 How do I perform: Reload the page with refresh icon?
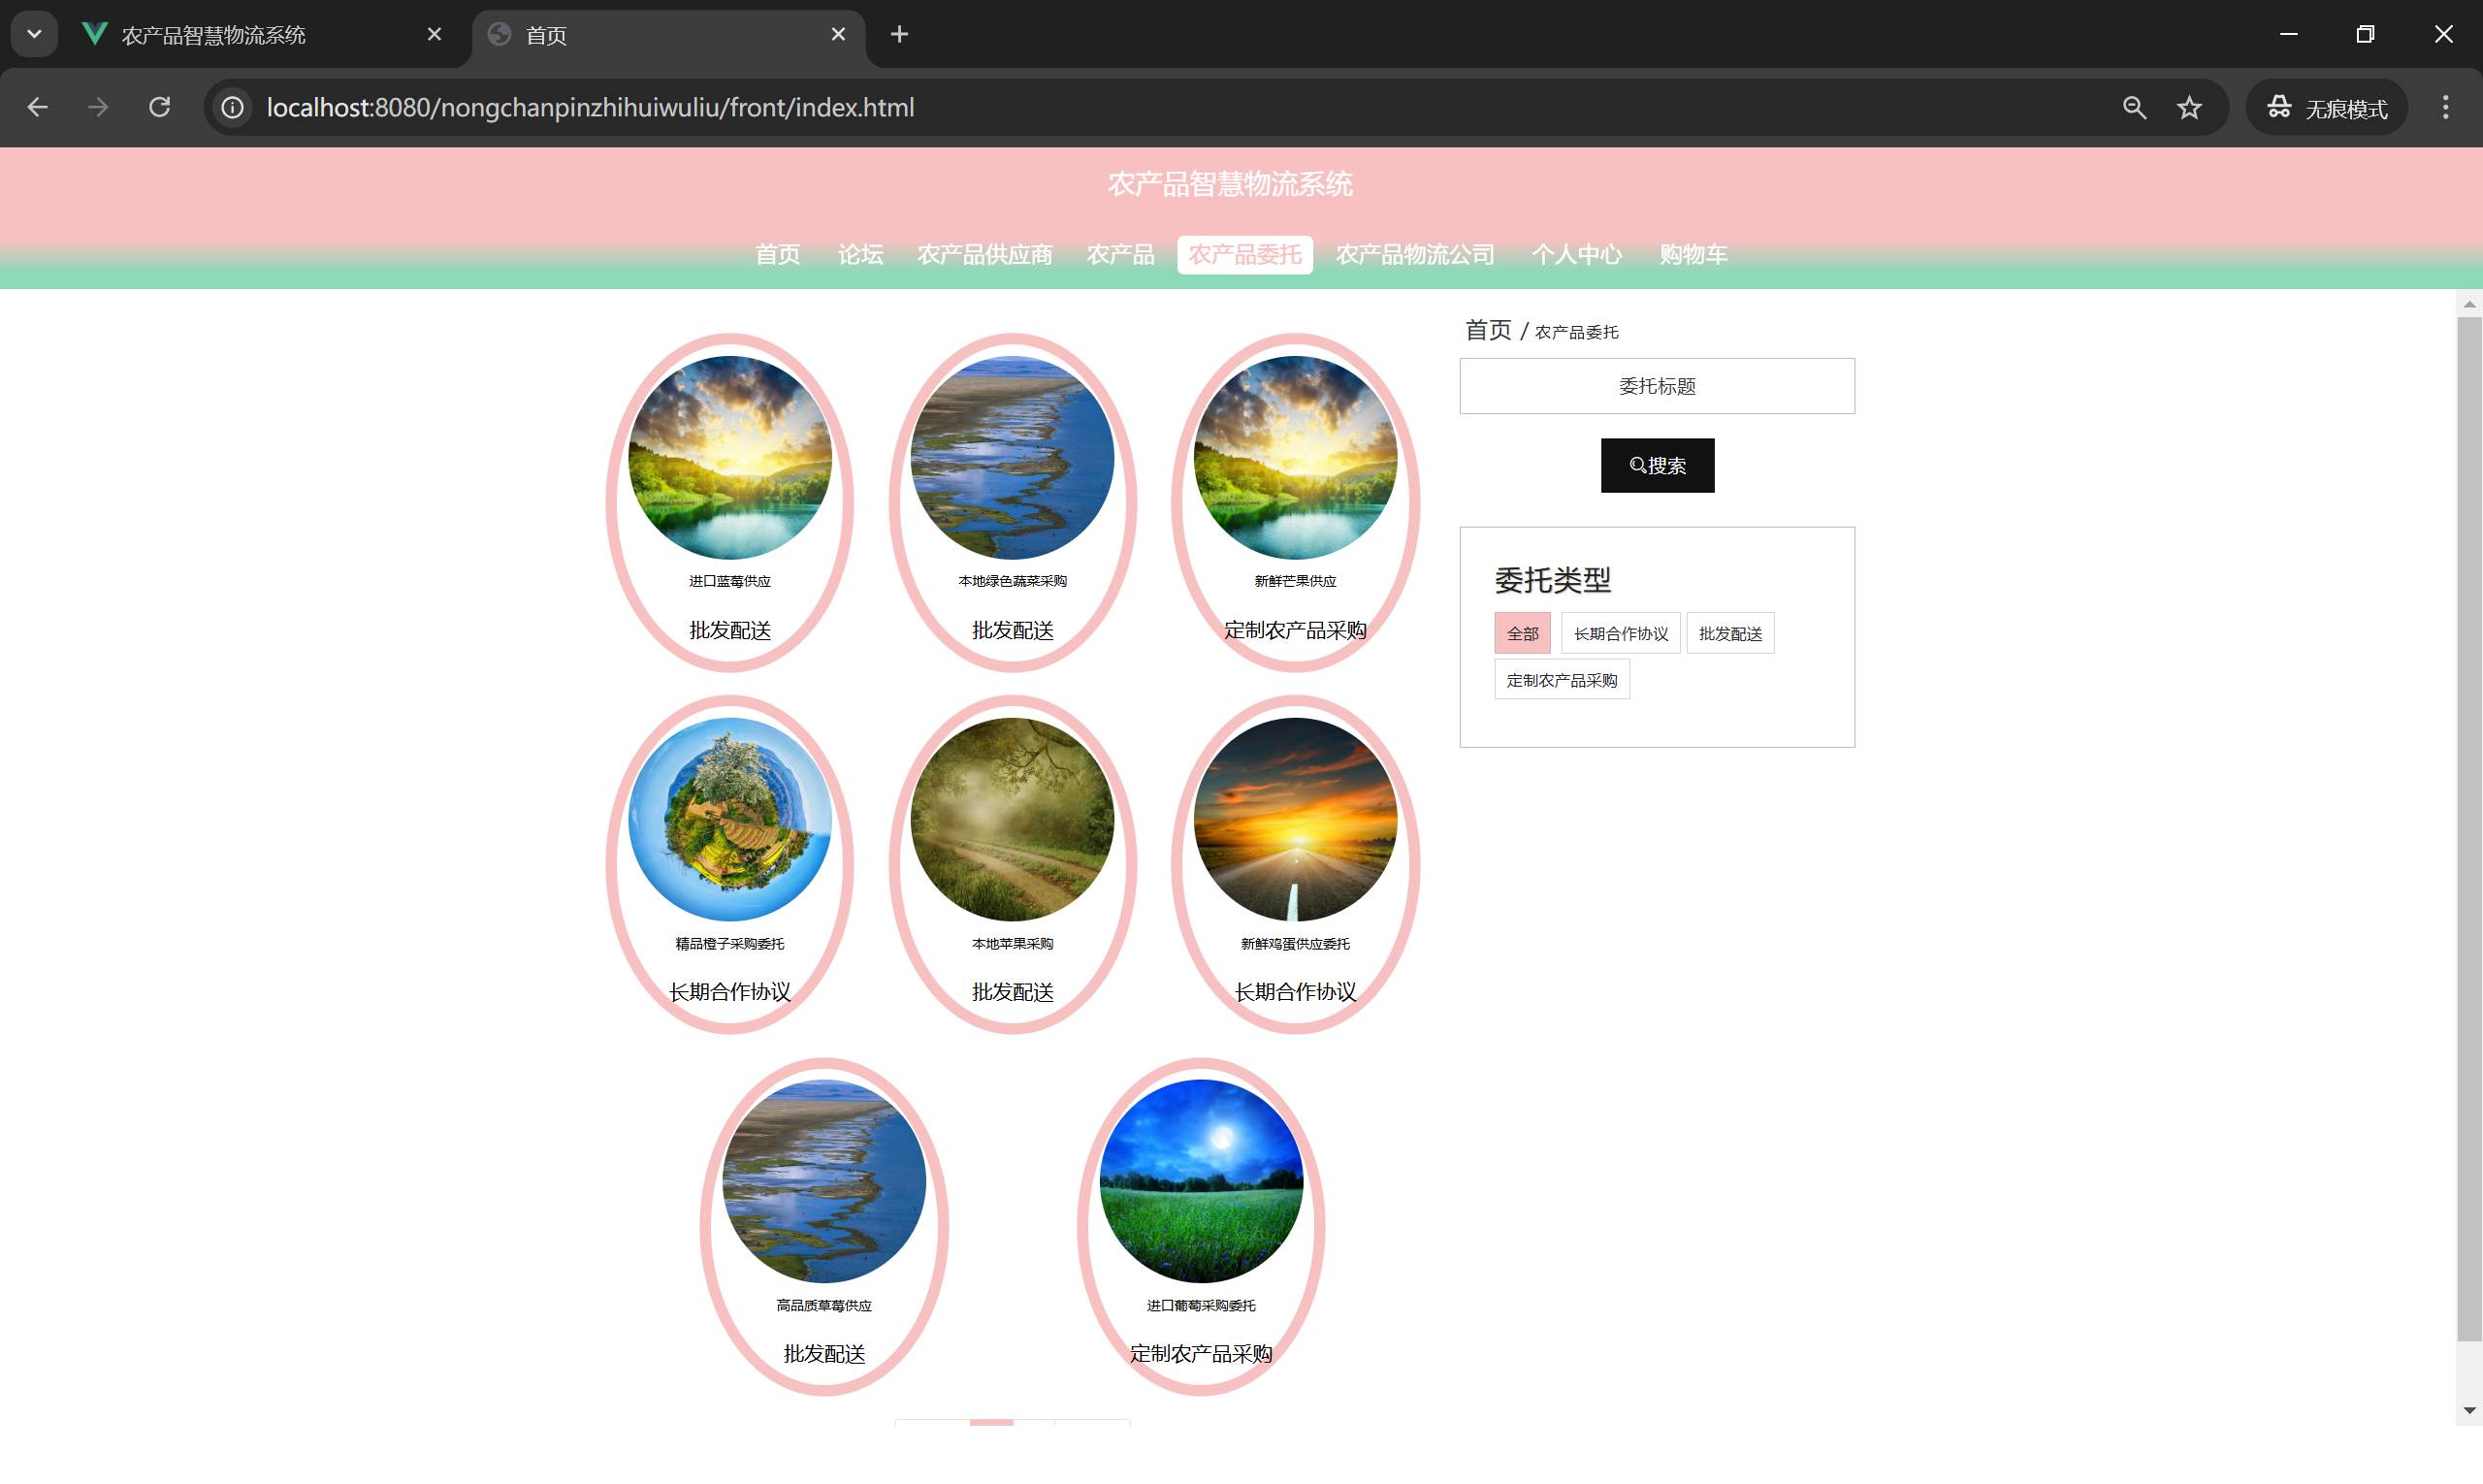159,107
